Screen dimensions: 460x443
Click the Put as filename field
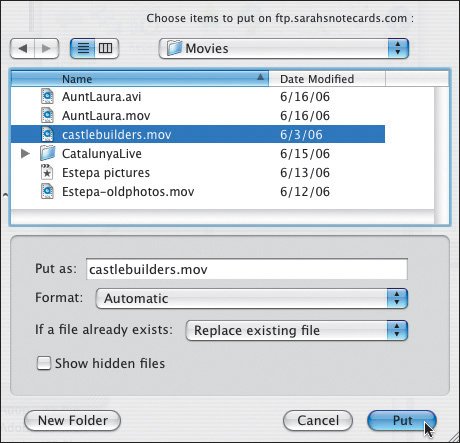coord(247,269)
